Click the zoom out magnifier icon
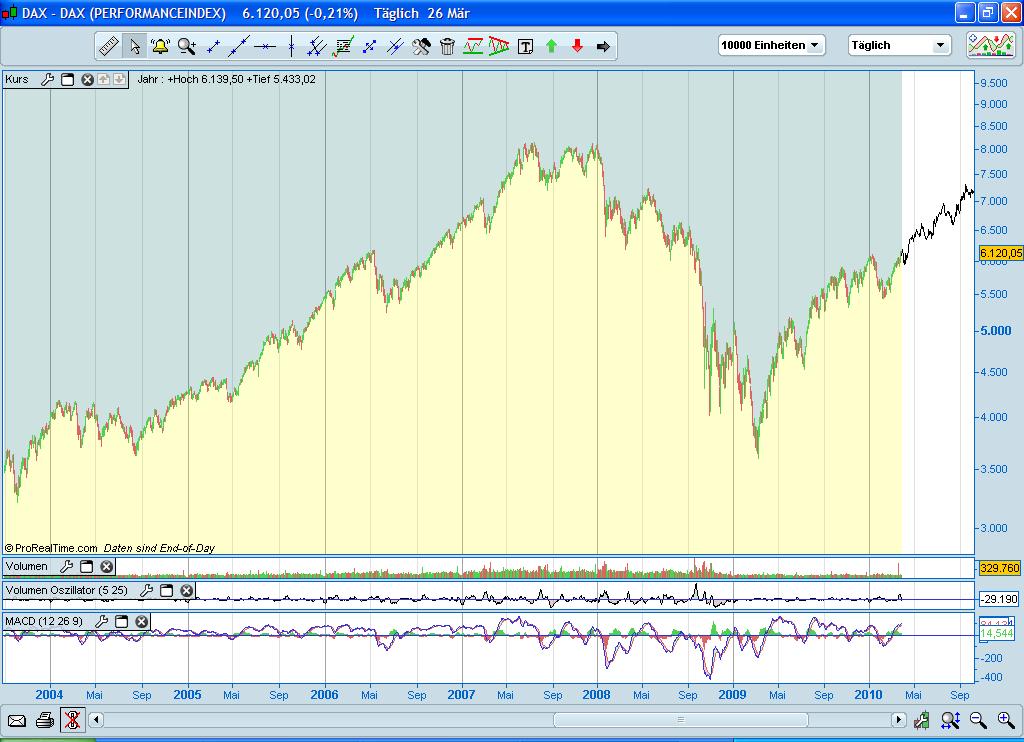 (x=978, y=720)
